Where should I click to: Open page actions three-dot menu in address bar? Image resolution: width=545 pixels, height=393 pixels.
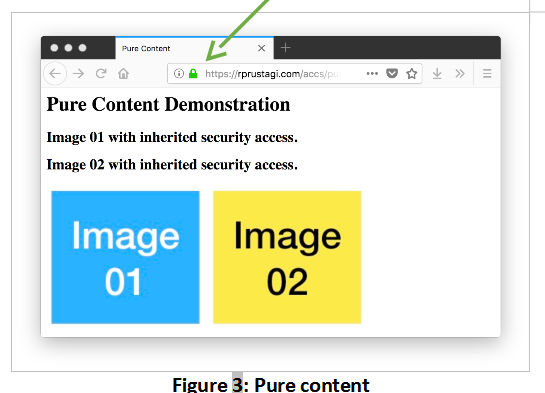click(372, 74)
